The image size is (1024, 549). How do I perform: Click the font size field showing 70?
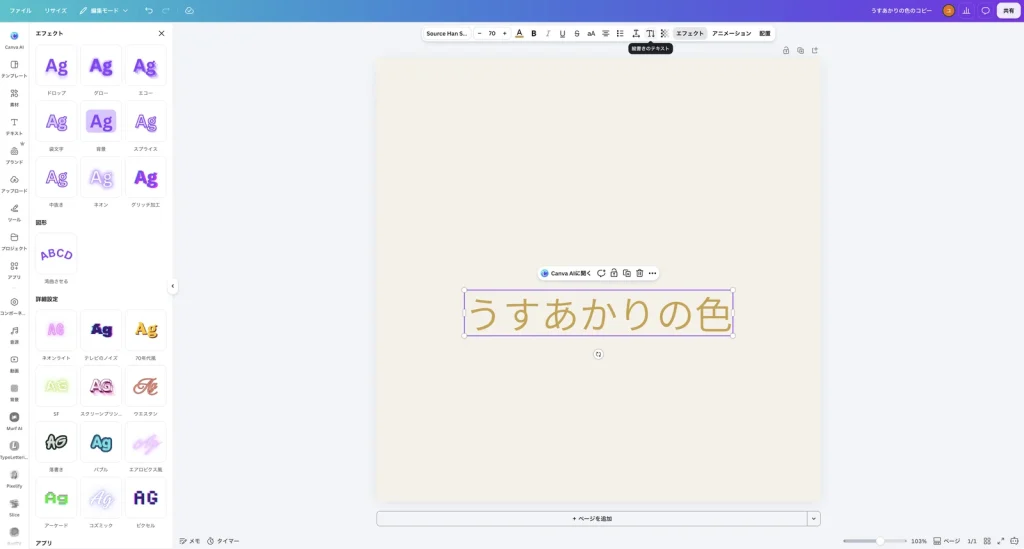(x=492, y=33)
